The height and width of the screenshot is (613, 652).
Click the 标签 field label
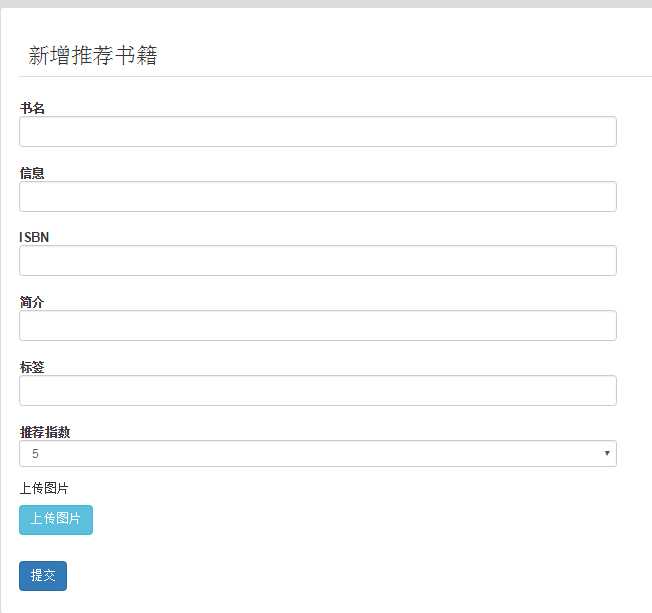[x=32, y=367]
